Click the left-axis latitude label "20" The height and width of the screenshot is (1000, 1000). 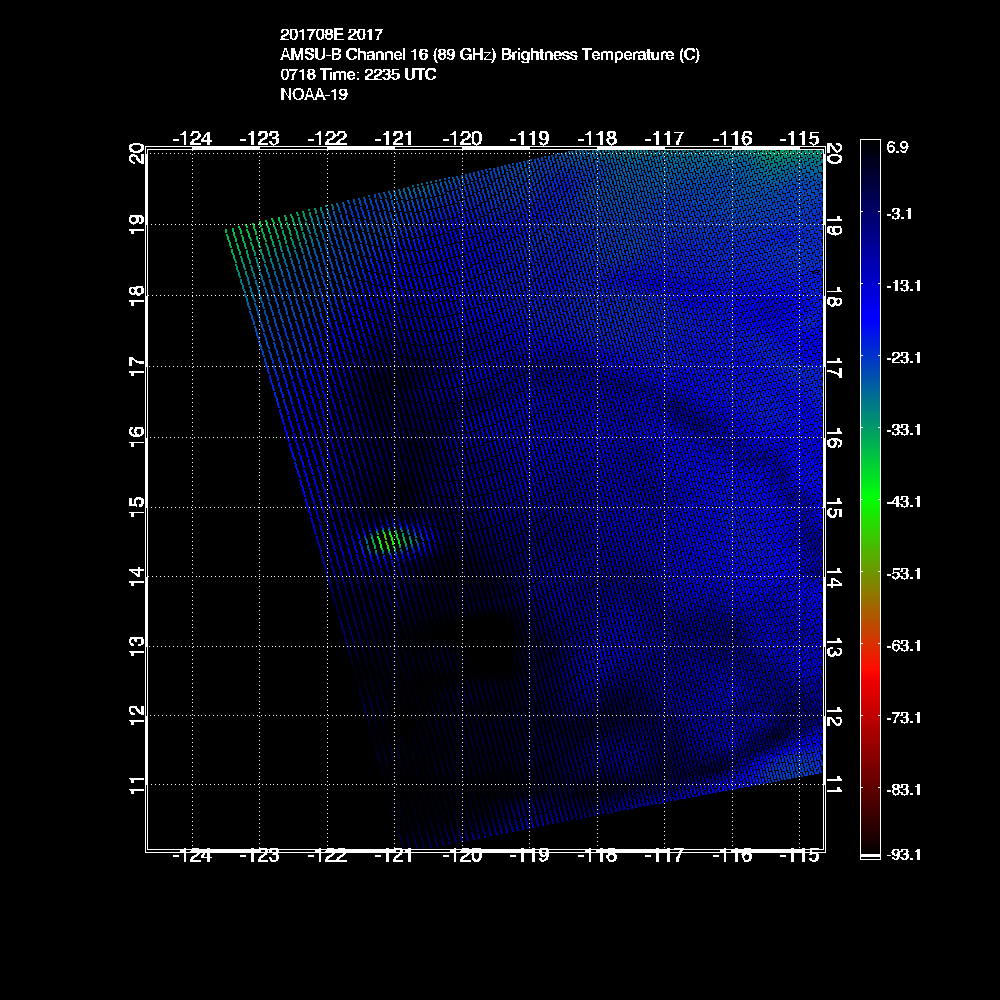tap(136, 154)
